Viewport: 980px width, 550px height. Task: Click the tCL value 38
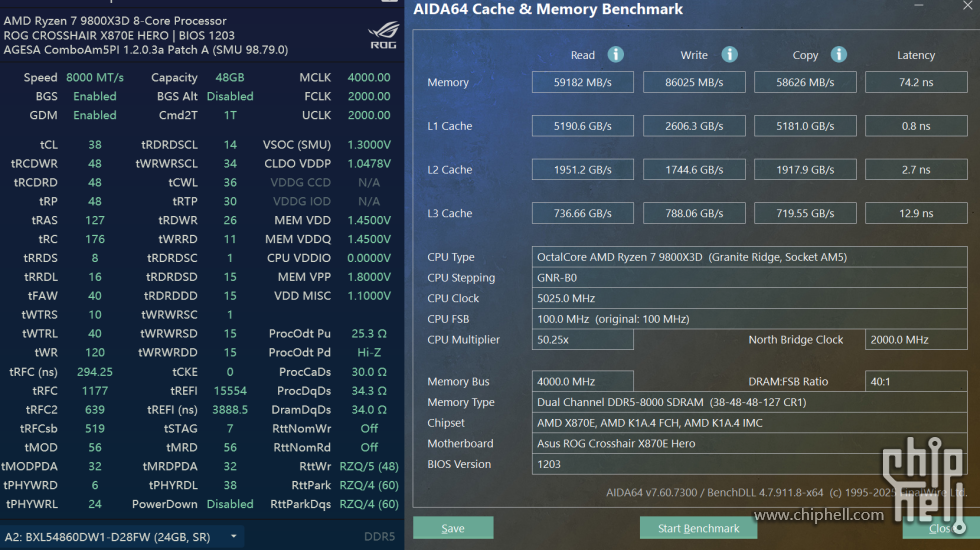click(x=95, y=144)
